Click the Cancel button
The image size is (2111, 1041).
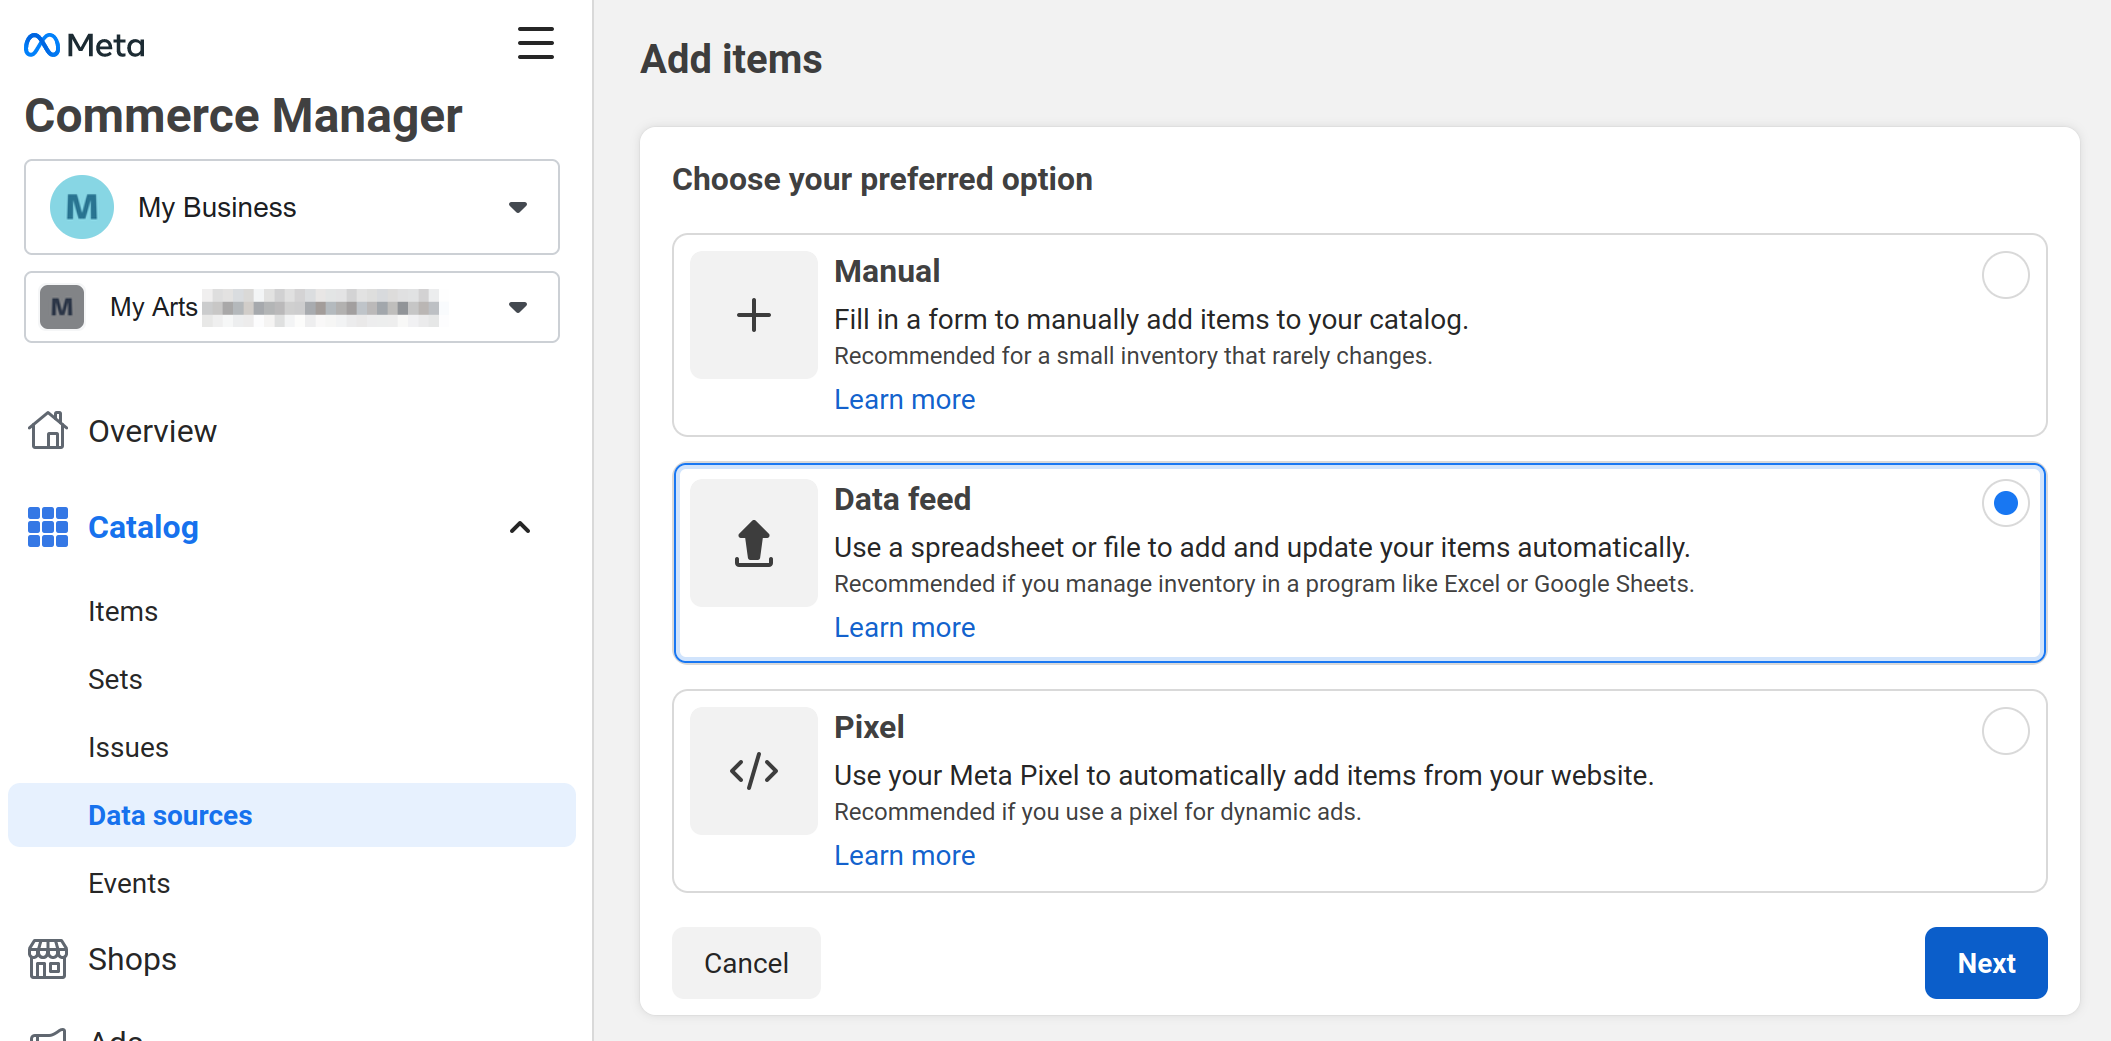(x=746, y=963)
